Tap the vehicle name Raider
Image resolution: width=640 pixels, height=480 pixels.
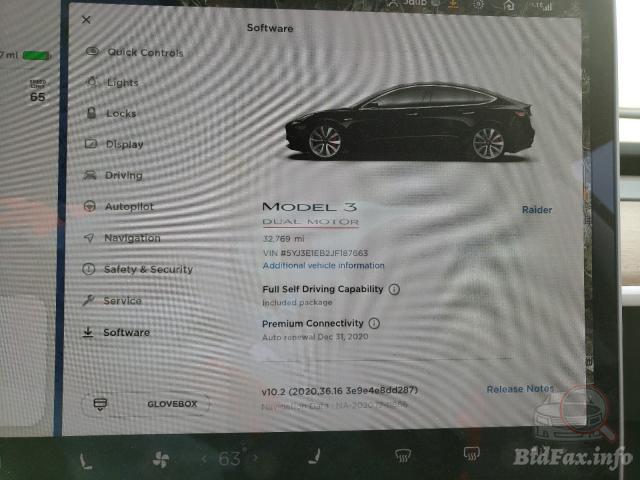pos(537,210)
